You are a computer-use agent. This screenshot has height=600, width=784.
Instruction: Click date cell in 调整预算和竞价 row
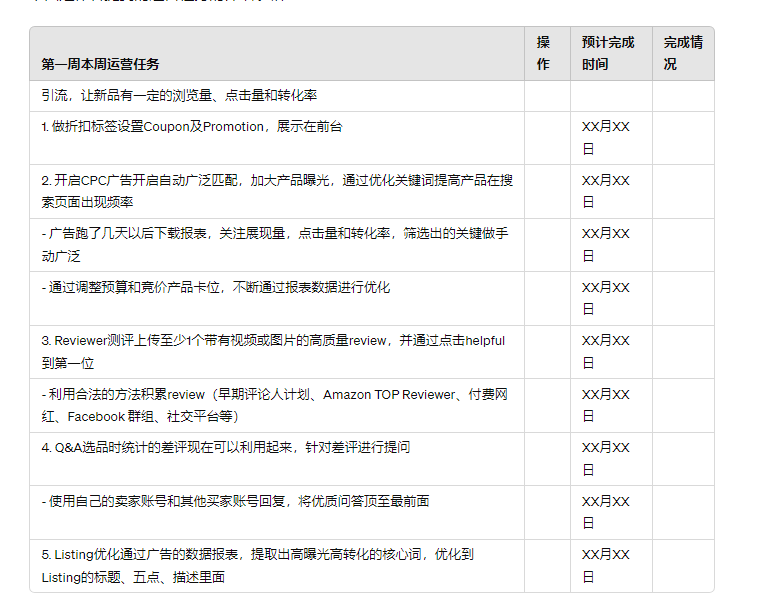pyautogui.click(x=606, y=298)
